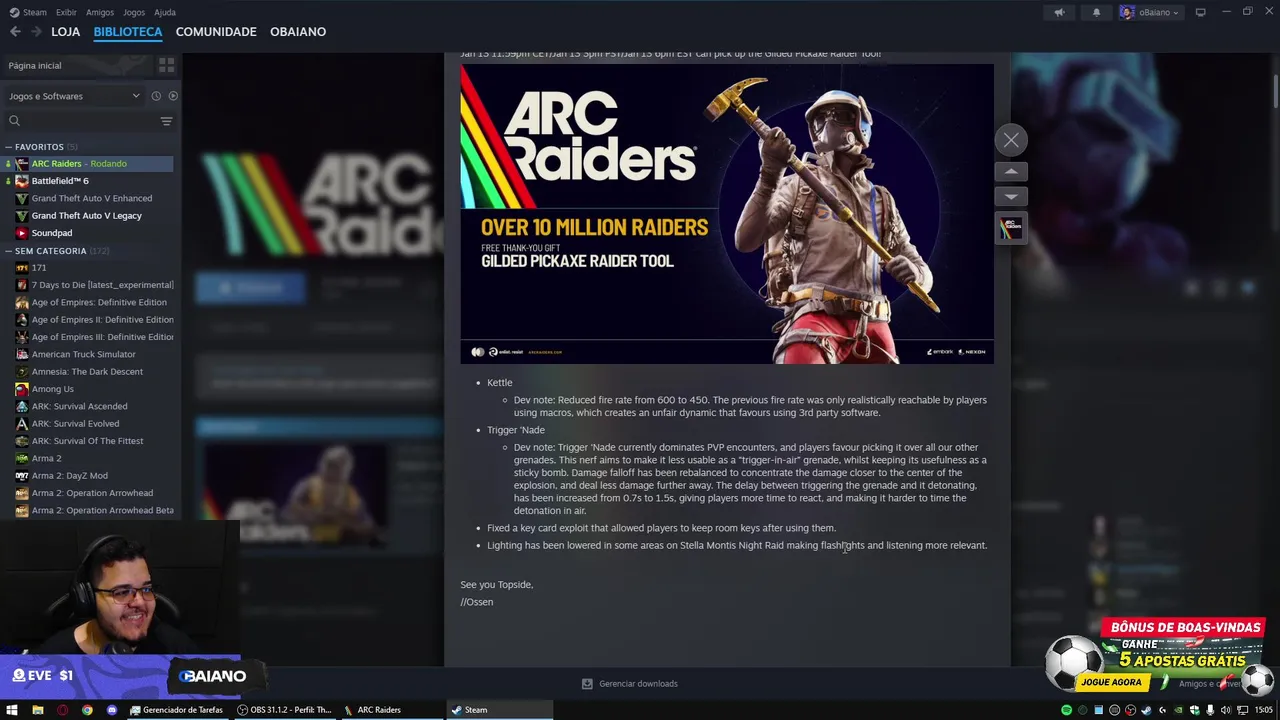Select ARK: Survival Ascended

(89, 406)
